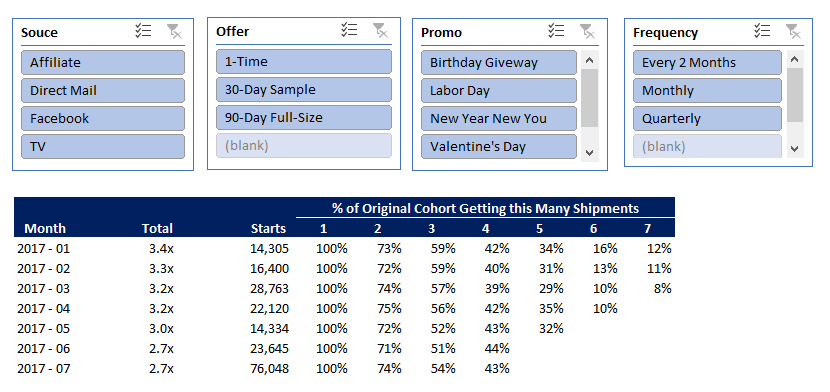Toggle the Facebook source filter

pyautogui.click(x=103, y=118)
